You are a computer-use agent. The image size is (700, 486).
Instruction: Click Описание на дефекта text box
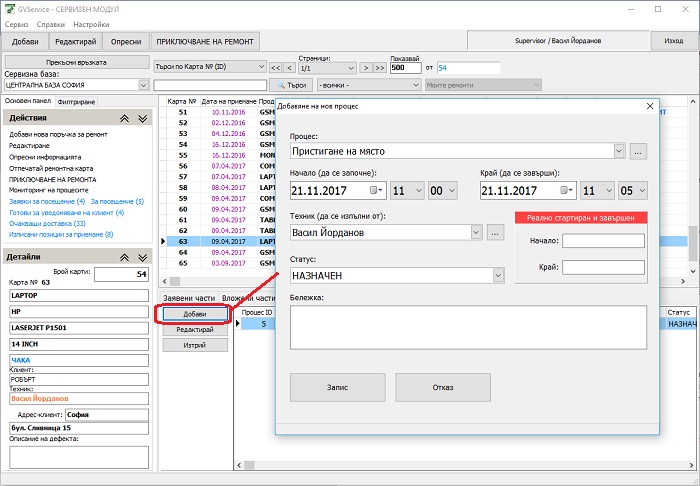click(x=79, y=457)
